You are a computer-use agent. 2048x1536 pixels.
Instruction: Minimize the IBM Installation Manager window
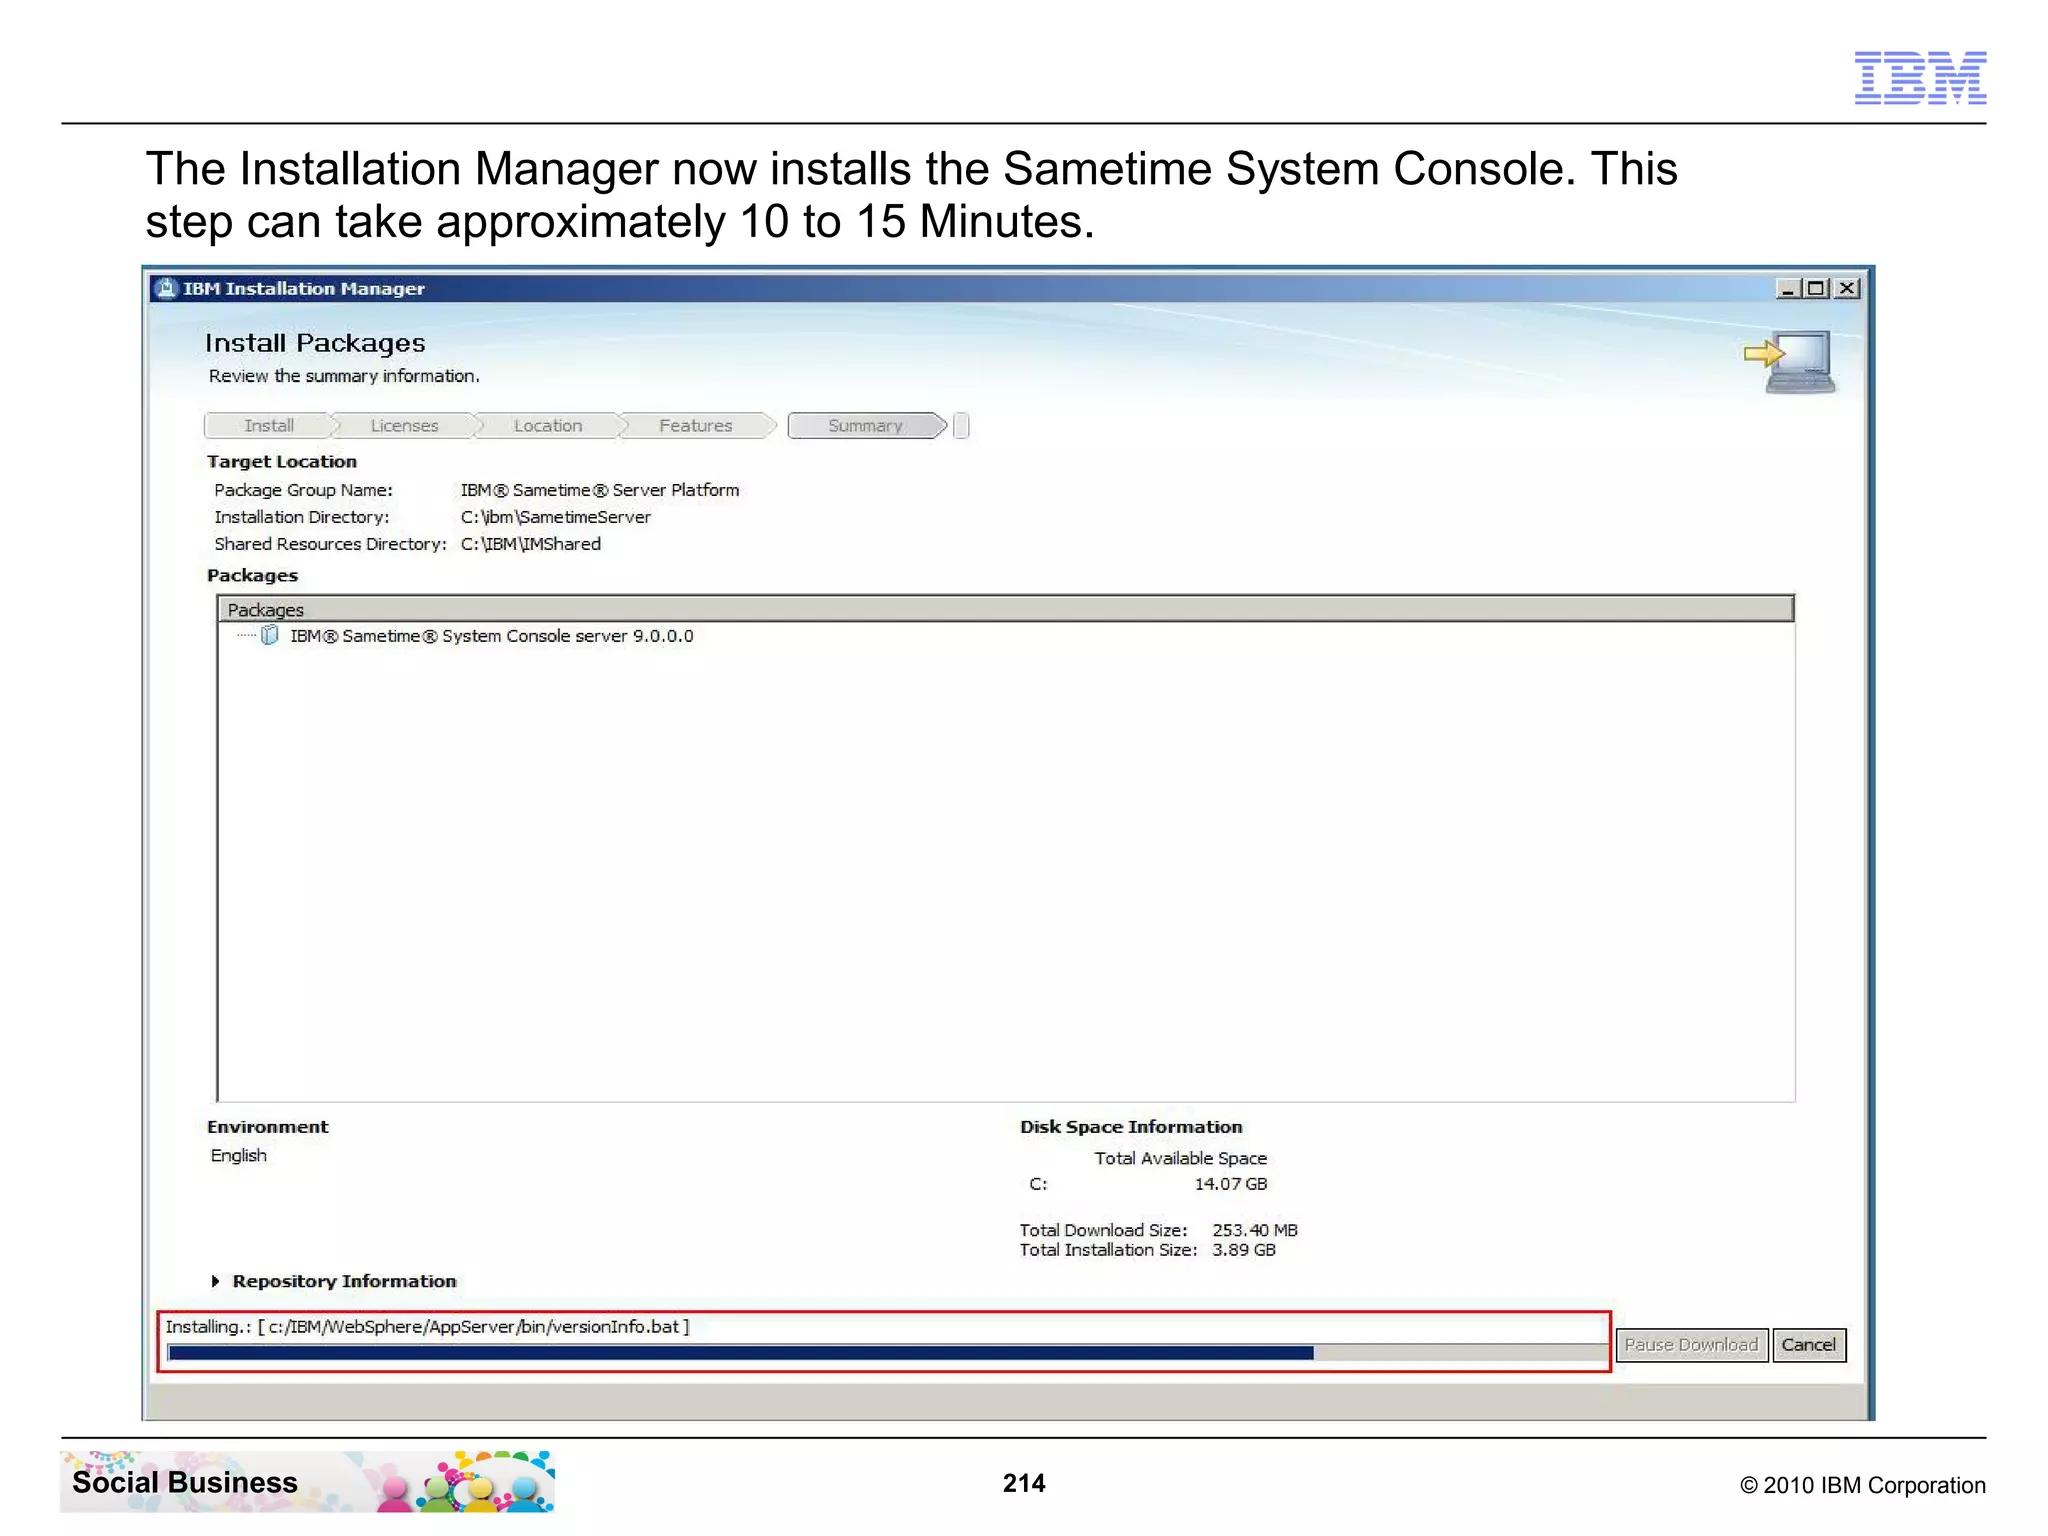pos(1788,288)
